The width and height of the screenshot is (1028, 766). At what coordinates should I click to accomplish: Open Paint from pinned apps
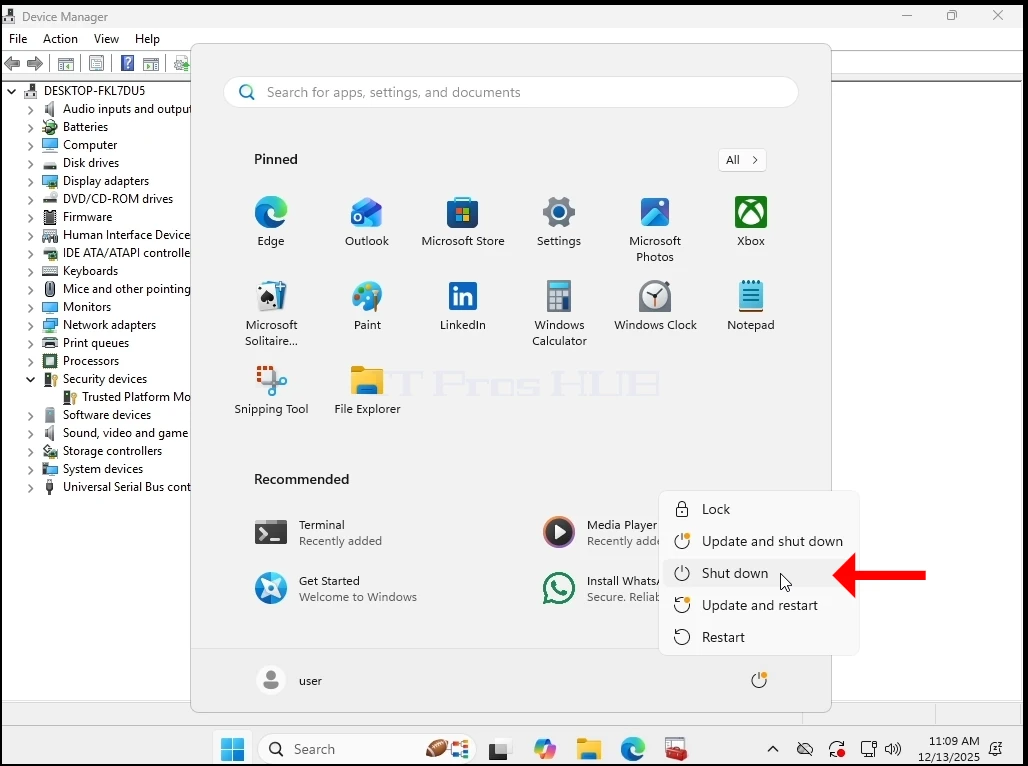[366, 306]
